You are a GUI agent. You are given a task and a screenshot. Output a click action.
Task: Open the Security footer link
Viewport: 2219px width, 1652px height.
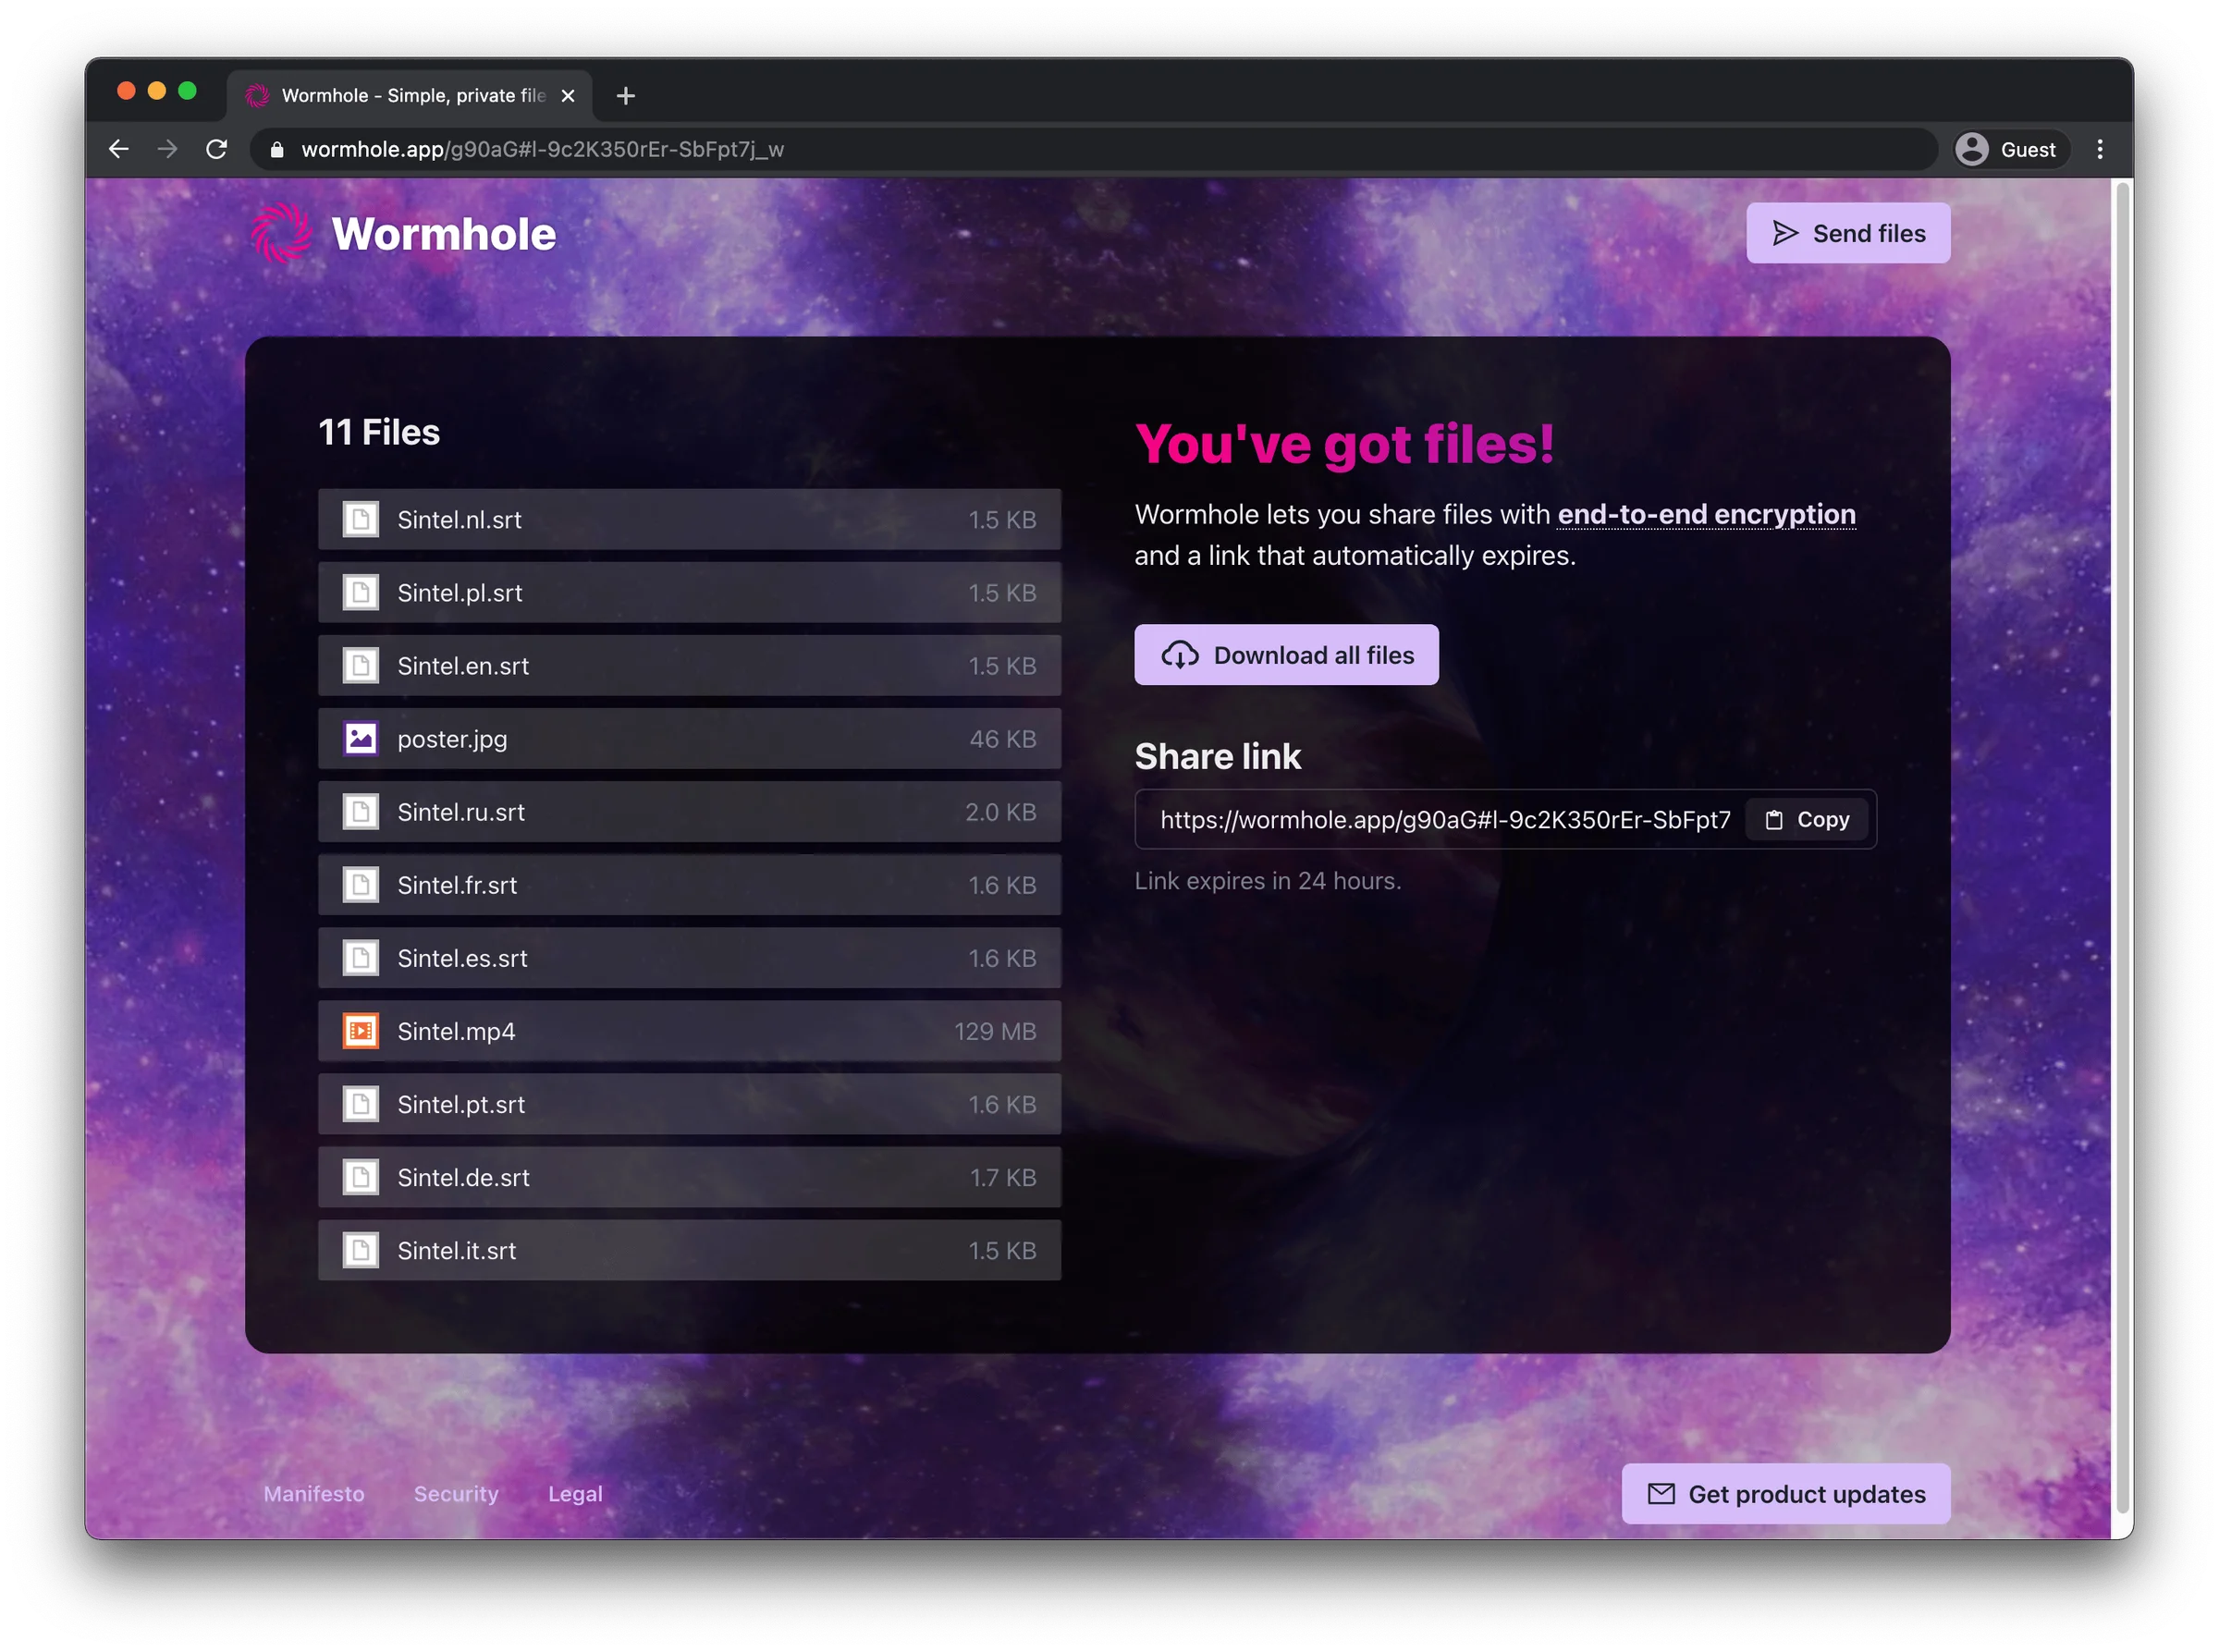(x=456, y=1494)
